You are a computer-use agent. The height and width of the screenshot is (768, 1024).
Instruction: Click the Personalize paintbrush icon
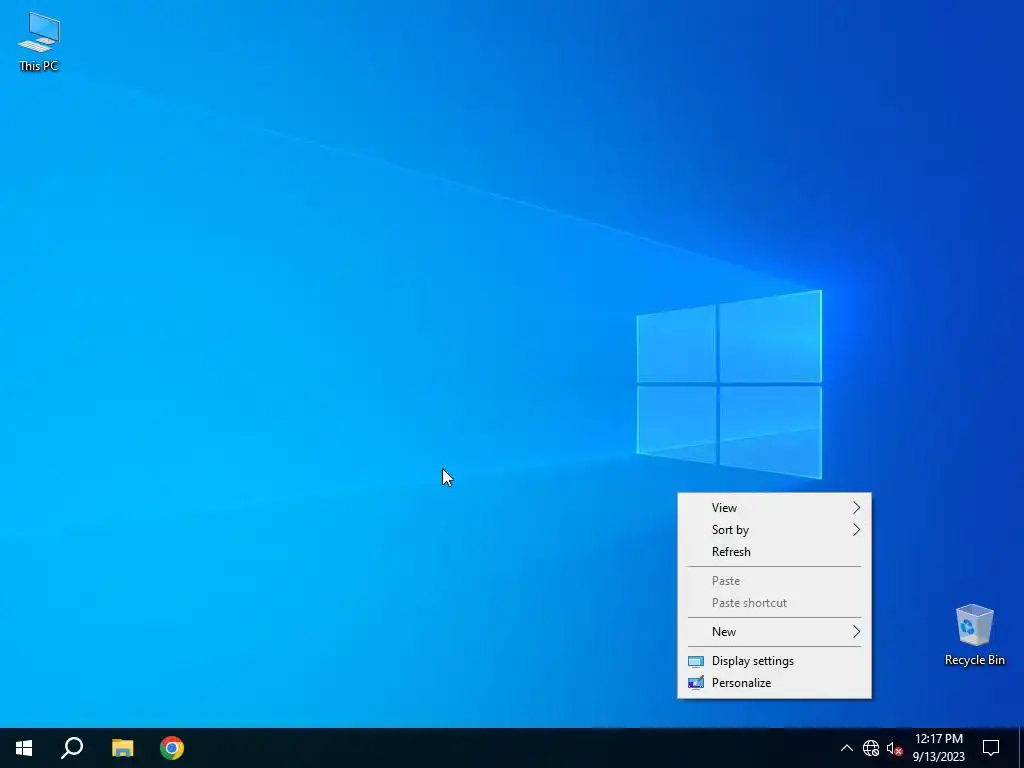tap(696, 683)
